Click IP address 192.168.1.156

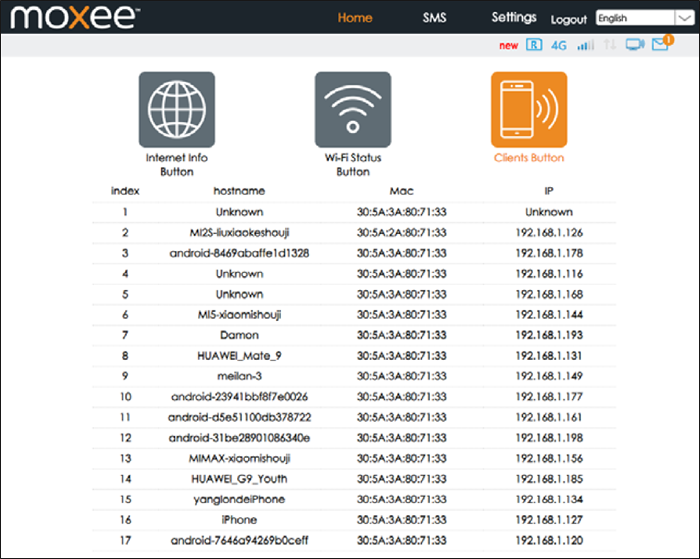tap(549, 459)
